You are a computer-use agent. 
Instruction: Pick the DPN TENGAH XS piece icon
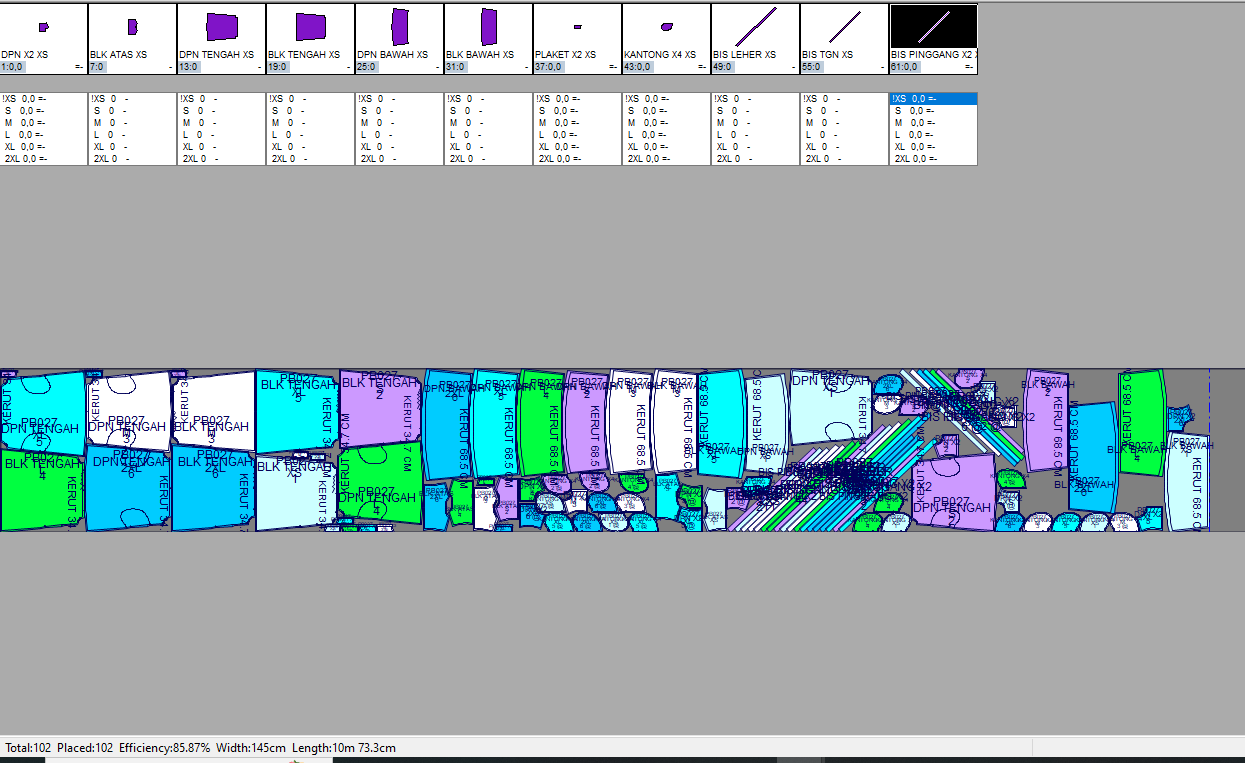tap(221, 27)
